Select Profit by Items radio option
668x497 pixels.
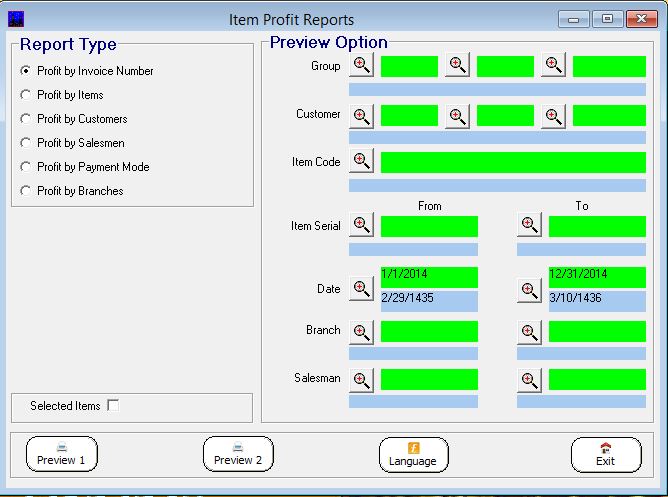tap(26, 95)
